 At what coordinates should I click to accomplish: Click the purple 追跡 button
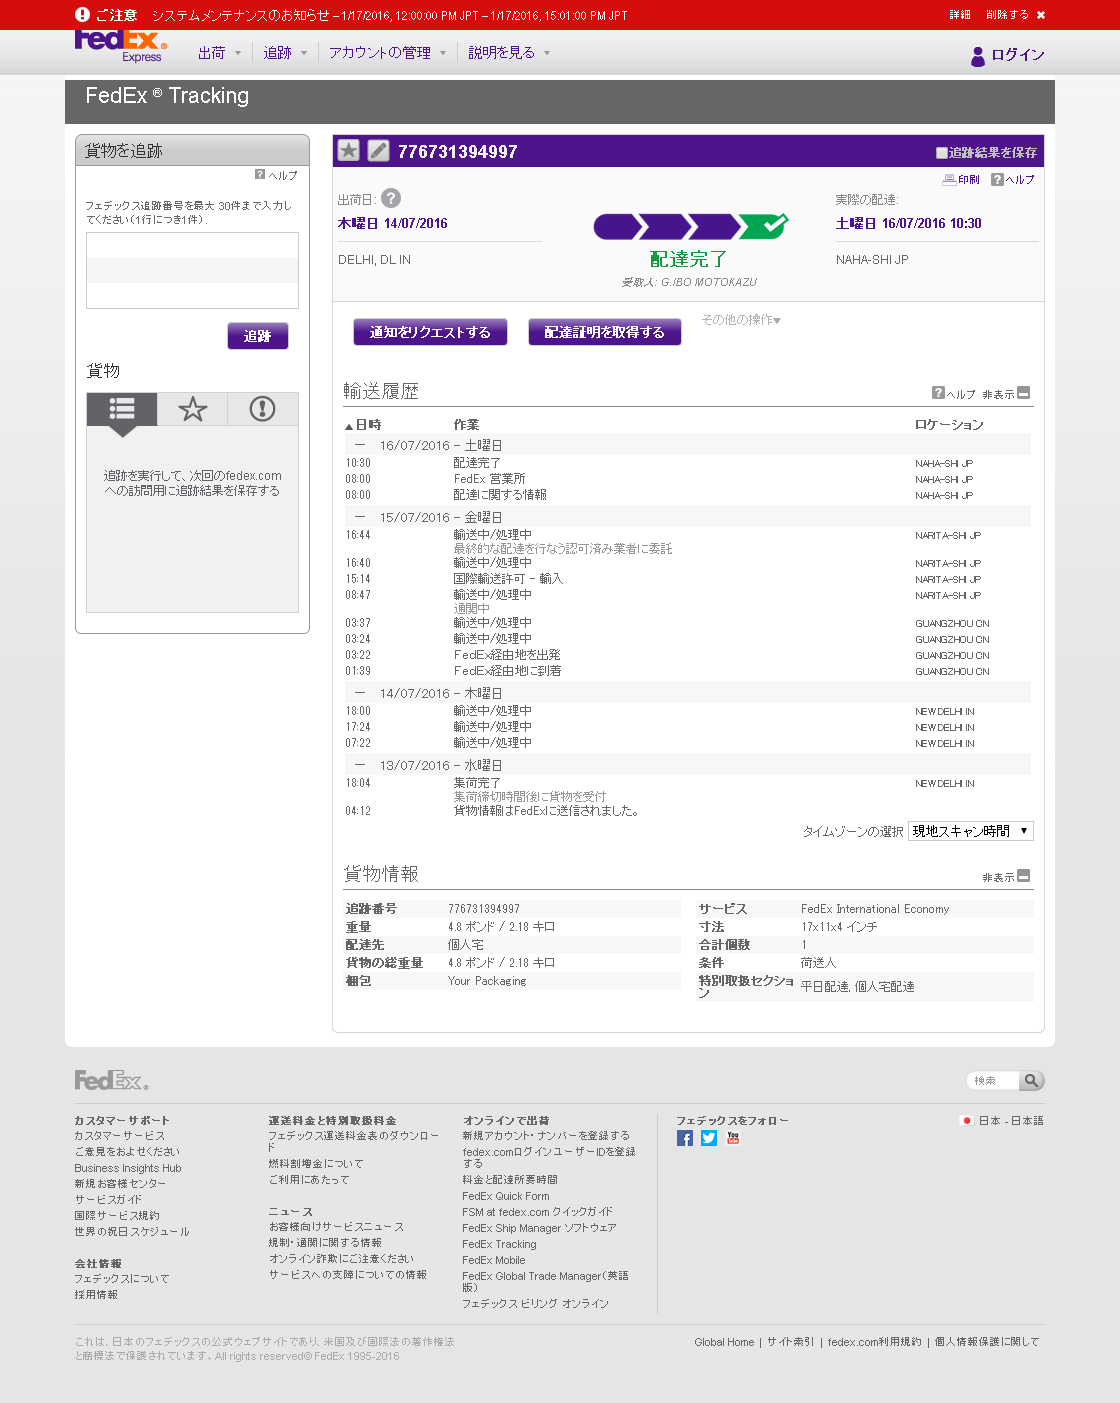pyautogui.click(x=258, y=336)
